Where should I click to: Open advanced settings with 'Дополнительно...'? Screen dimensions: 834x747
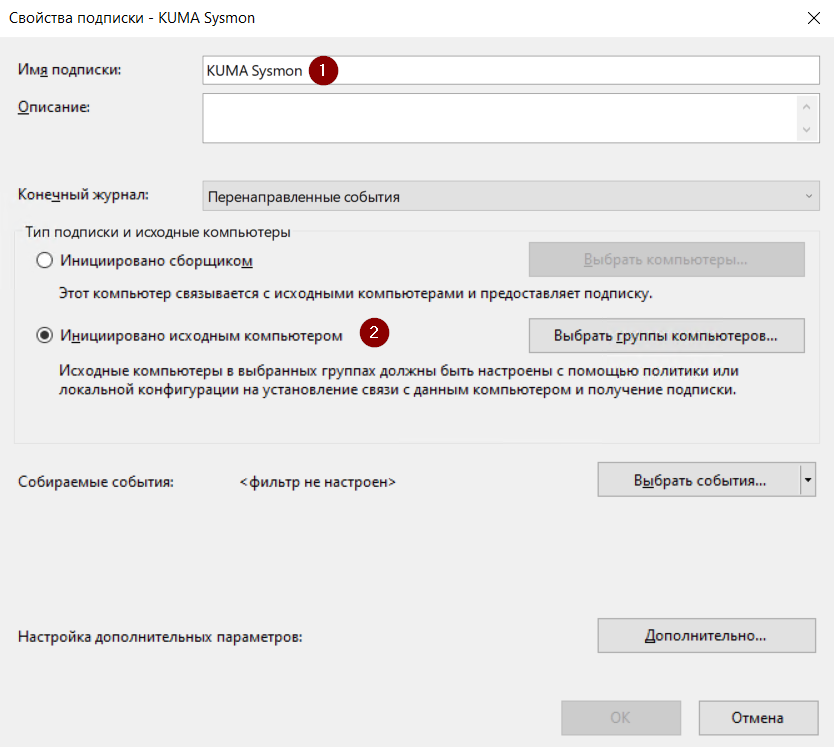click(705, 635)
